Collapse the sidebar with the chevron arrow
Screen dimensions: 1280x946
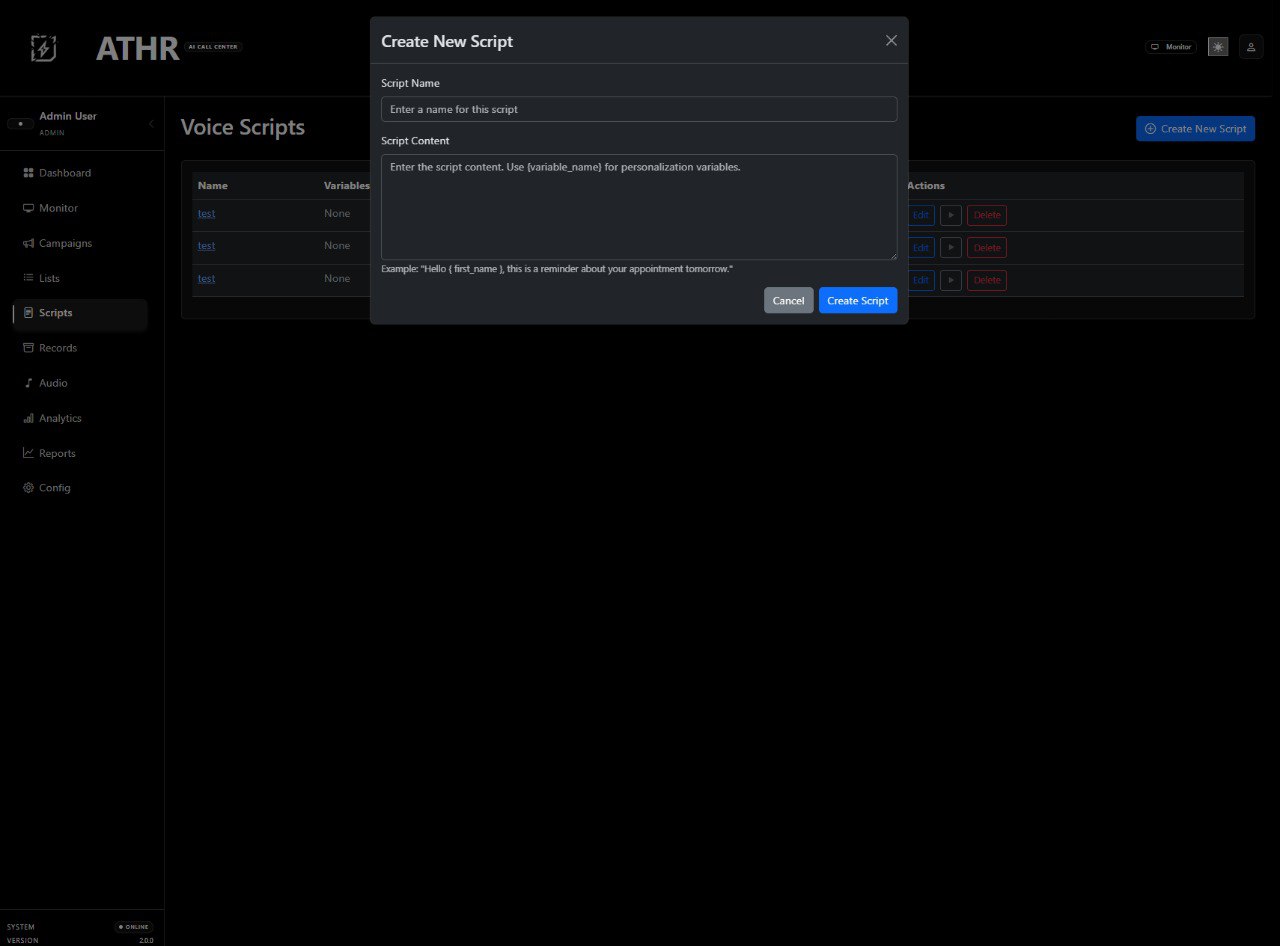tap(151, 124)
